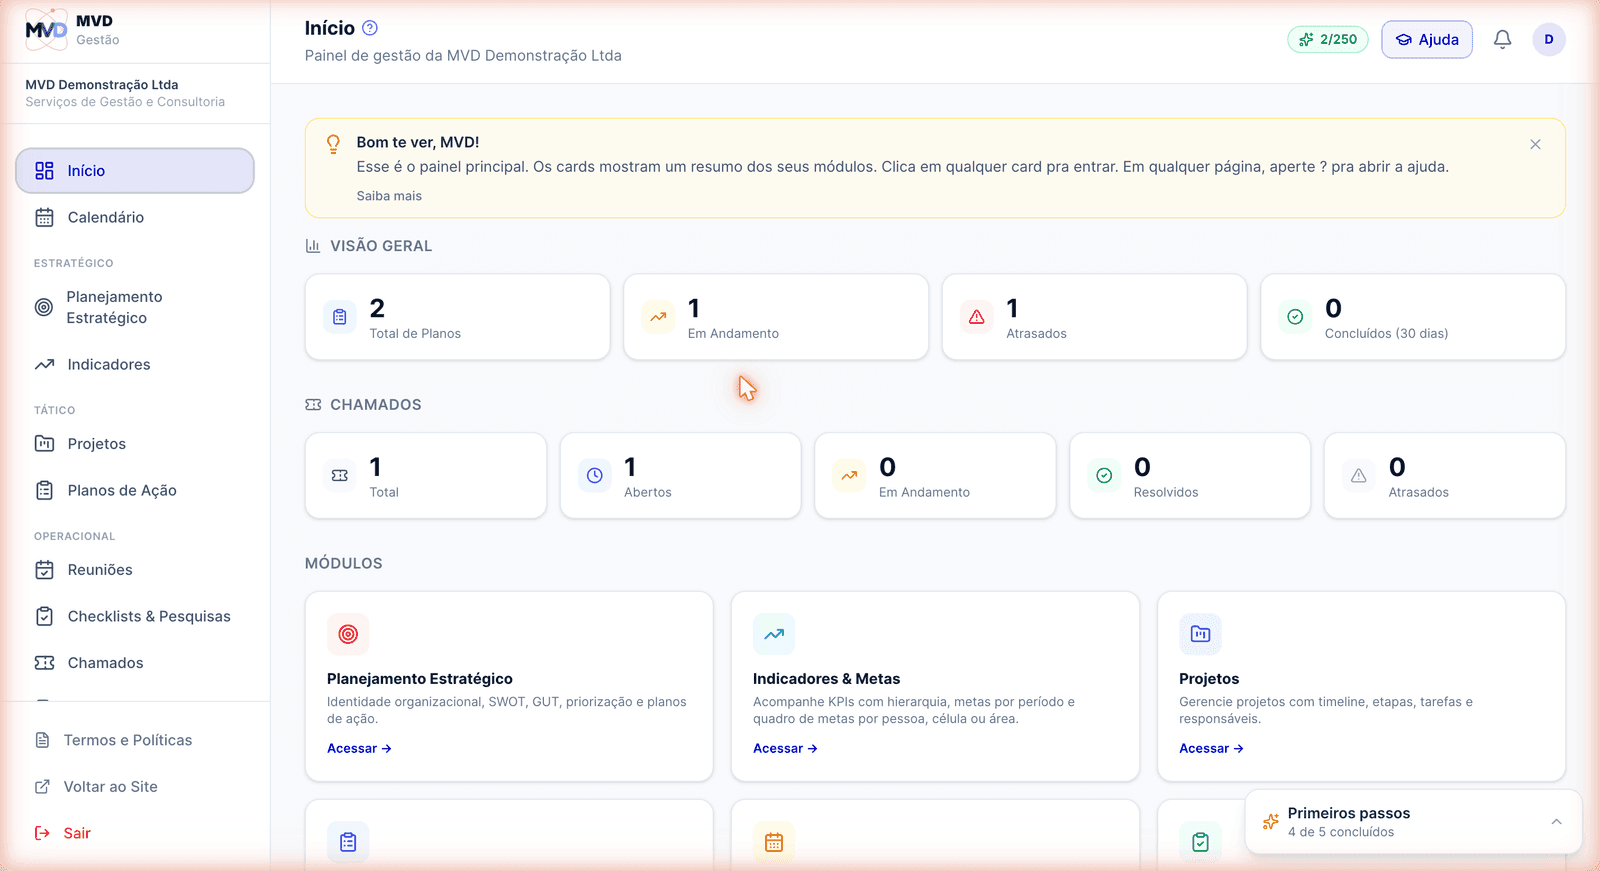
Task: Open the Em Andamento card in Visão Geral
Action: pyautogui.click(x=776, y=317)
